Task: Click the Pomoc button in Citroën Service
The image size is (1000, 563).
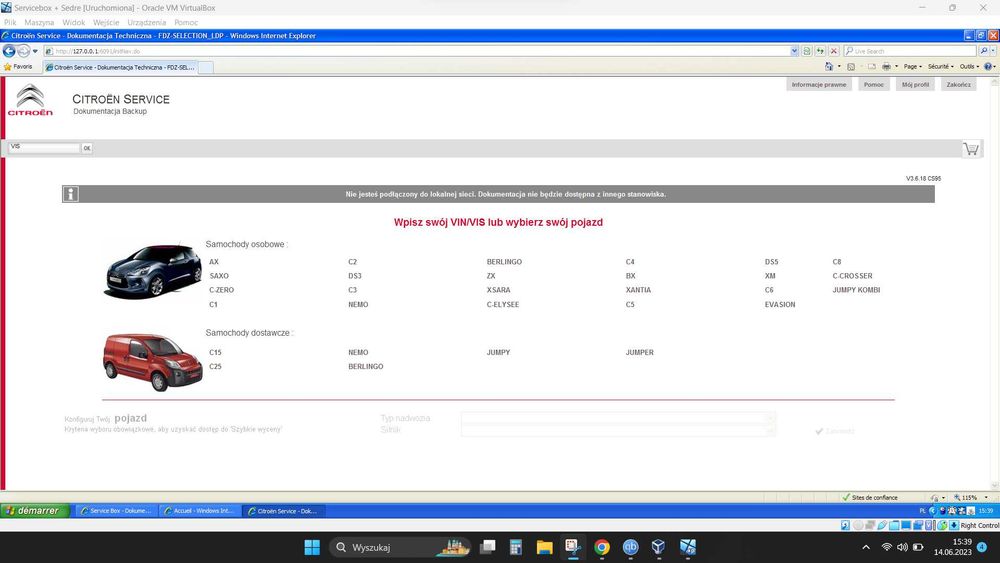Action: (x=874, y=84)
